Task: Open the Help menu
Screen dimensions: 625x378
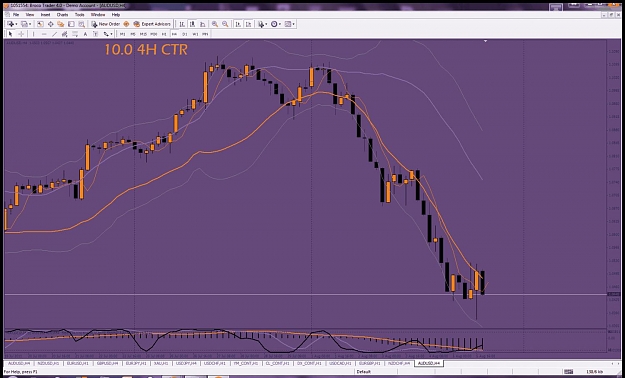Action: tap(116, 14)
